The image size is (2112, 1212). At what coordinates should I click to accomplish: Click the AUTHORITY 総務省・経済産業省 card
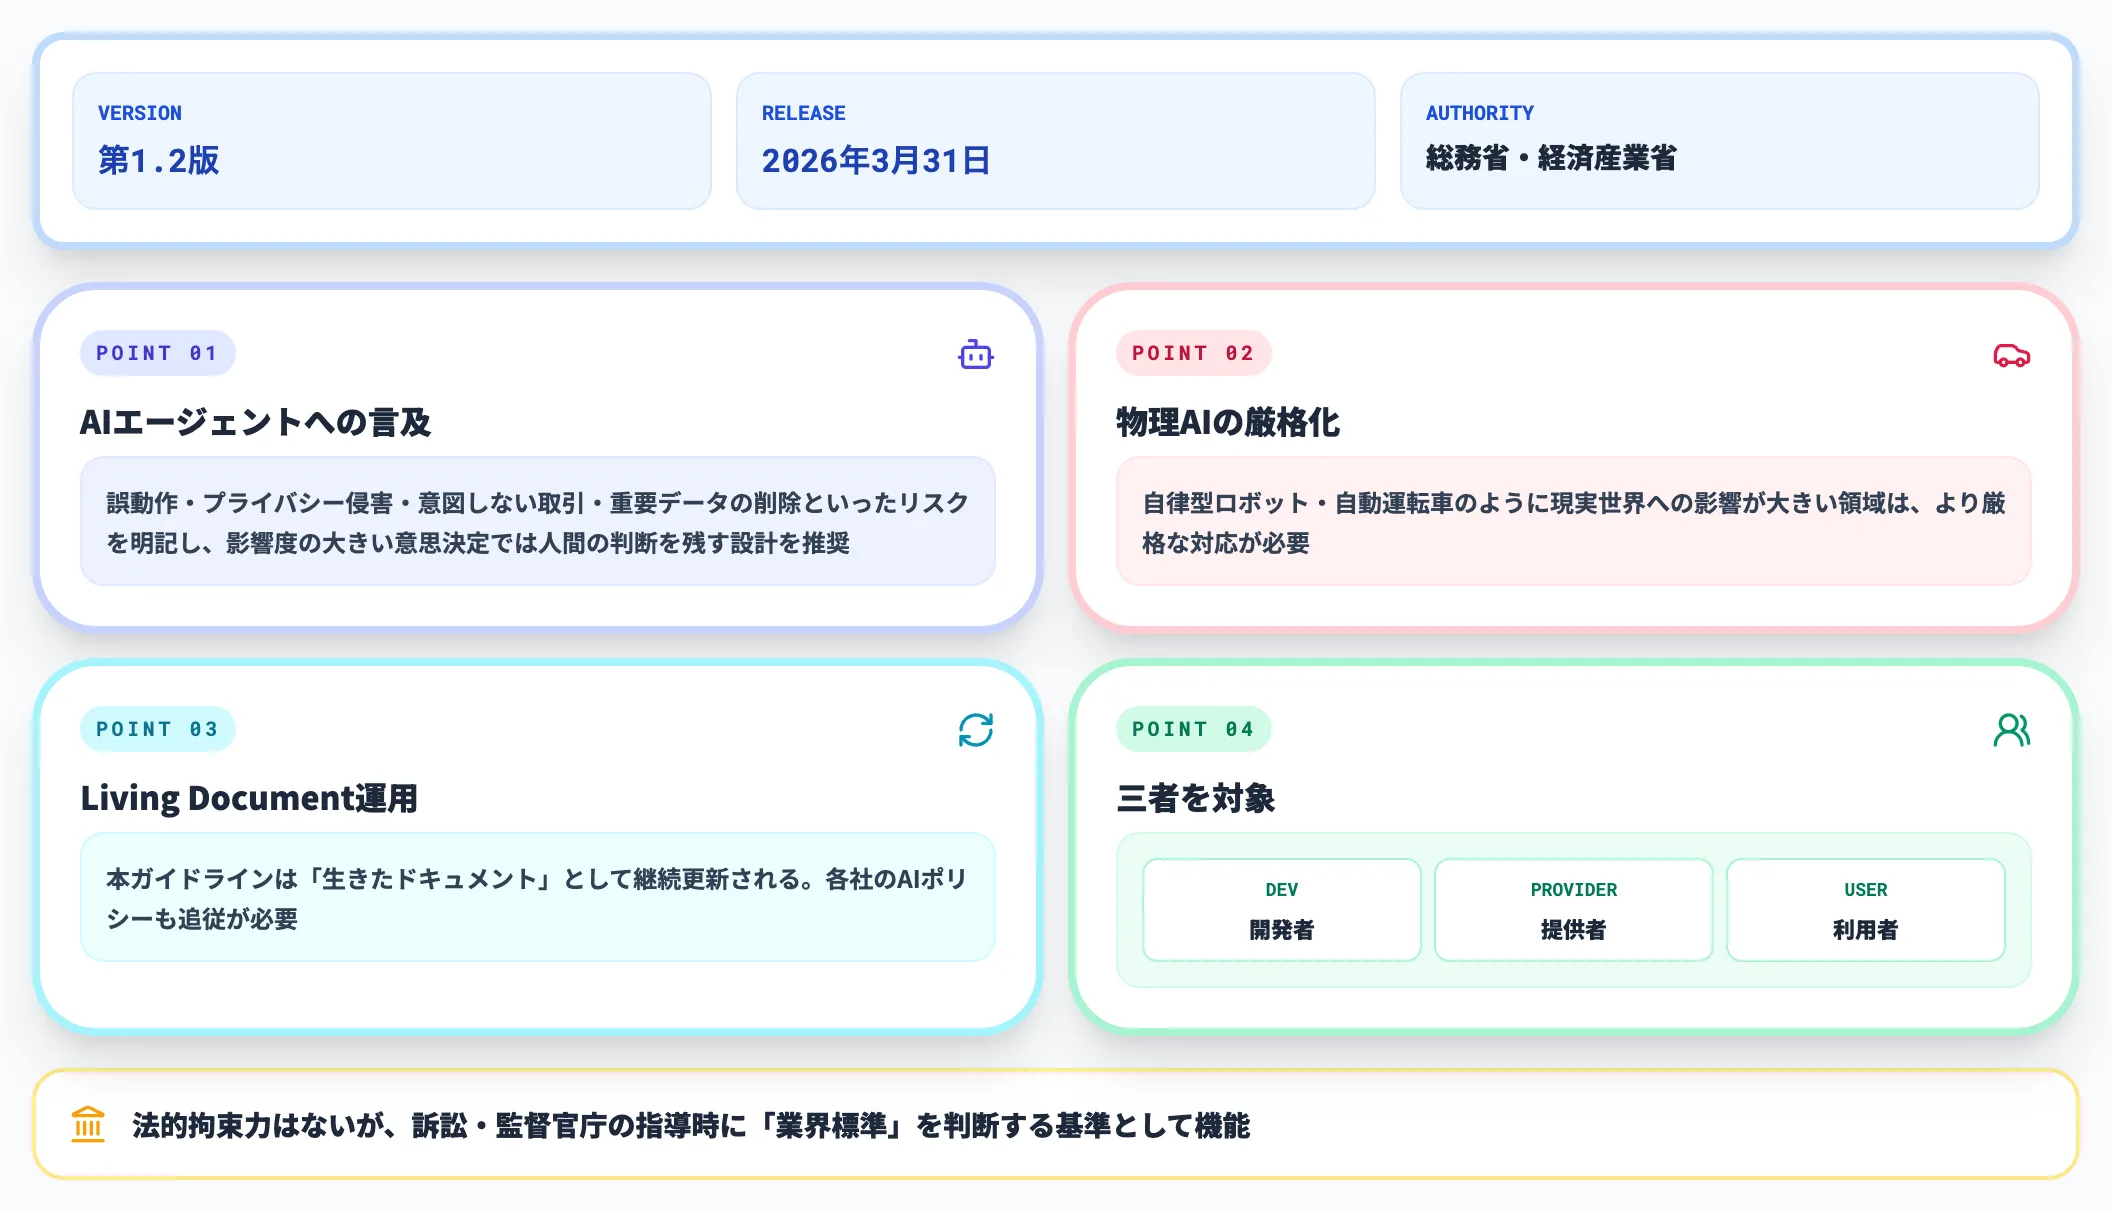point(1719,141)
